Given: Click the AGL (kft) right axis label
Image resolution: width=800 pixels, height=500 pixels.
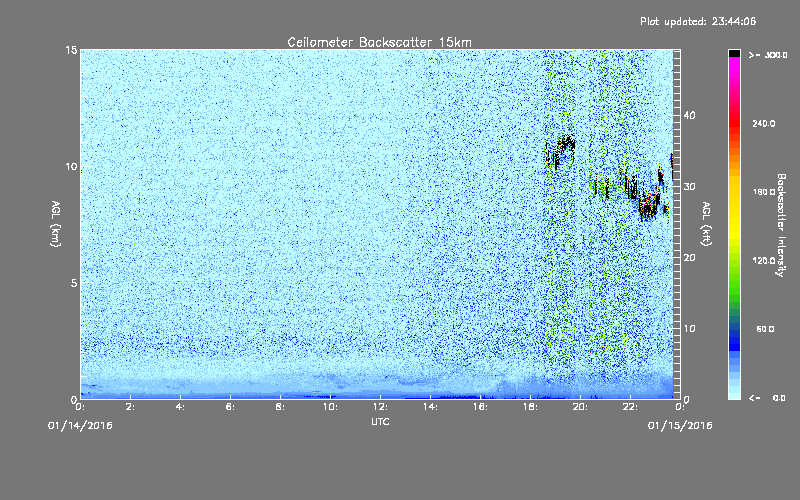Looking at the screenshot, I should (706, 224).
